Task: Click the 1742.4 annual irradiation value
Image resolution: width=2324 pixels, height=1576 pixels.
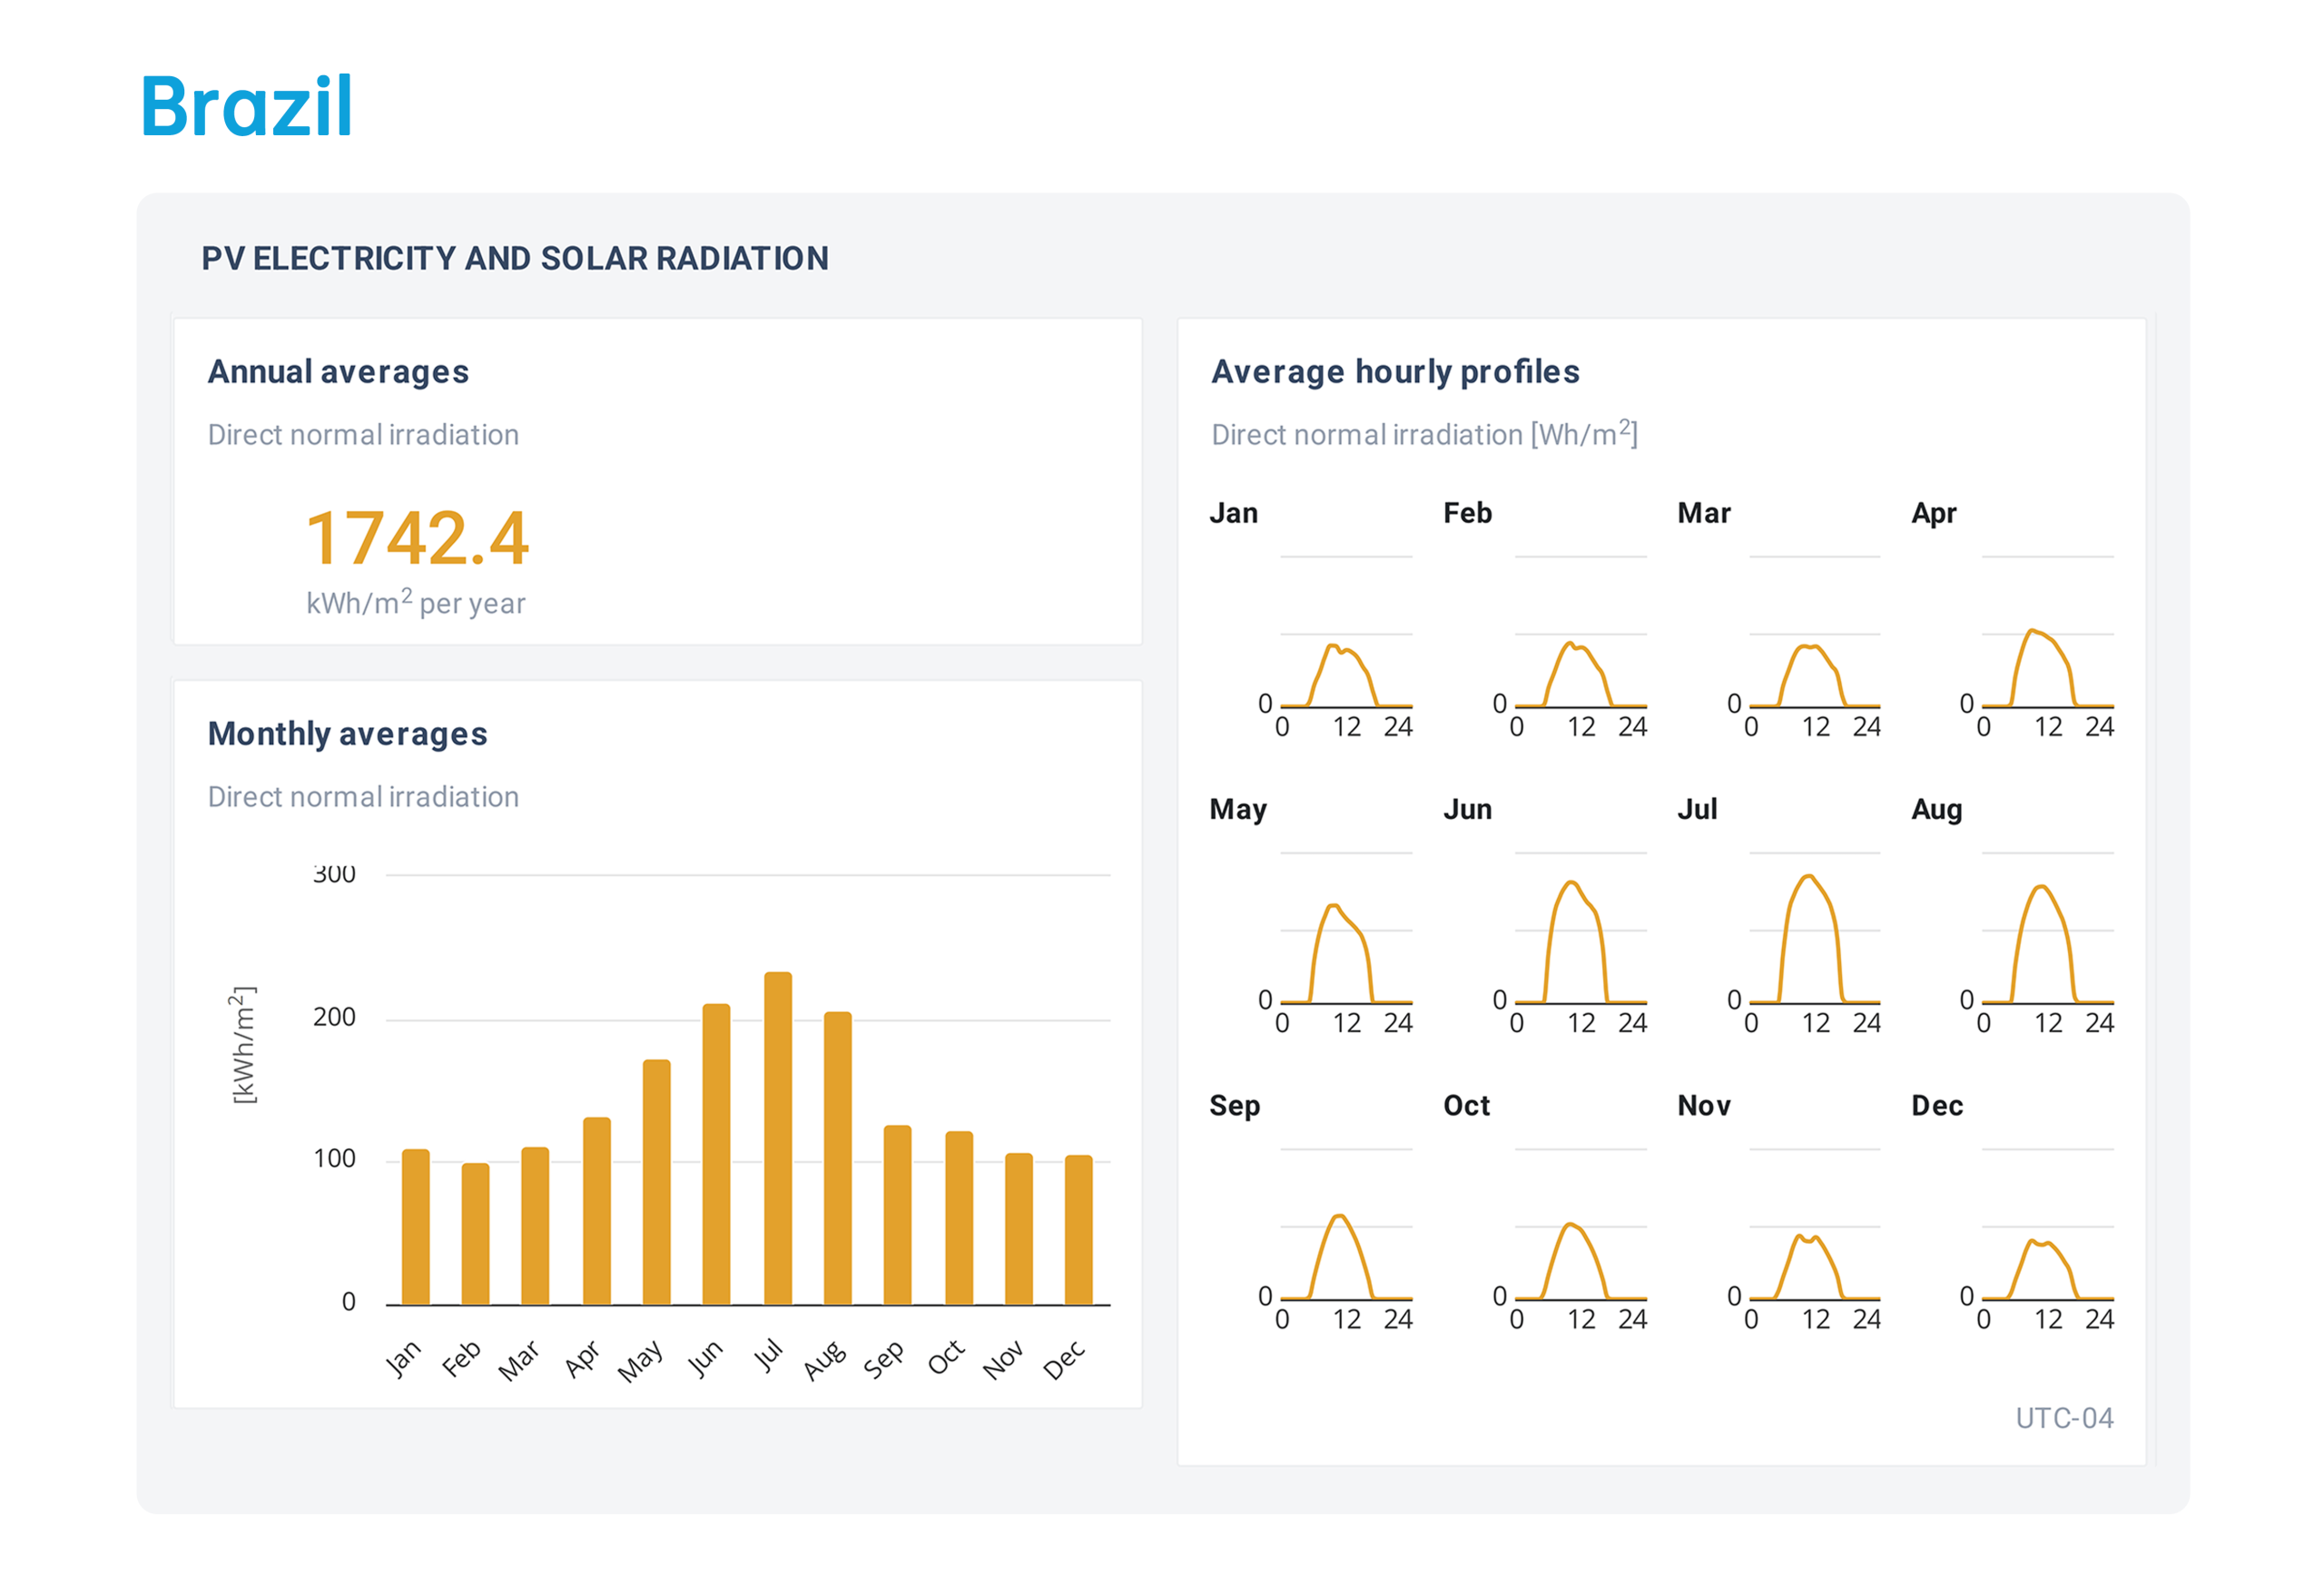Action: tap(416, 538)
